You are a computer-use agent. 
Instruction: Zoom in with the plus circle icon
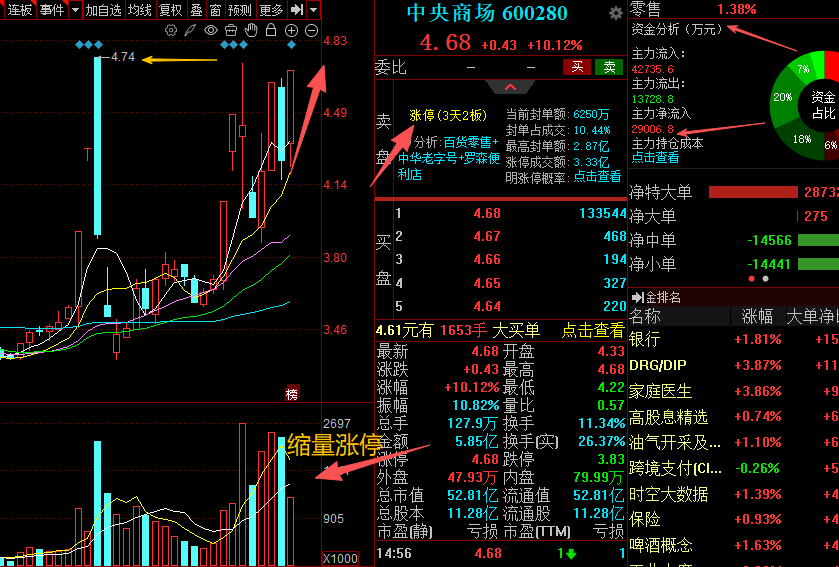tap(291, 30)
